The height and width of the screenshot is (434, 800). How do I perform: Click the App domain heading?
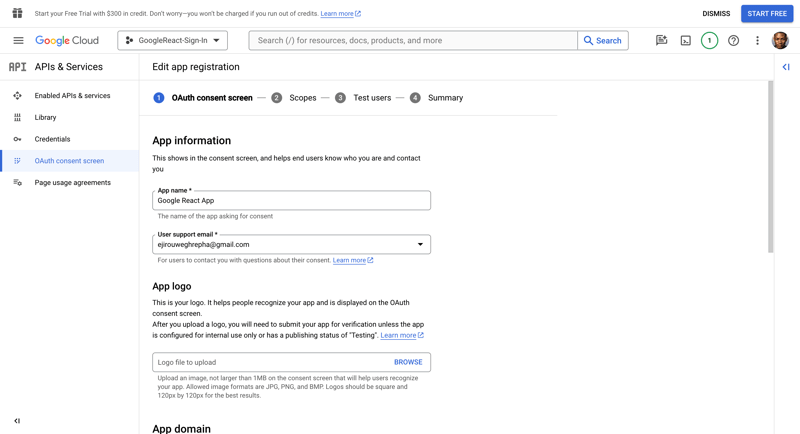pos(181,428)
